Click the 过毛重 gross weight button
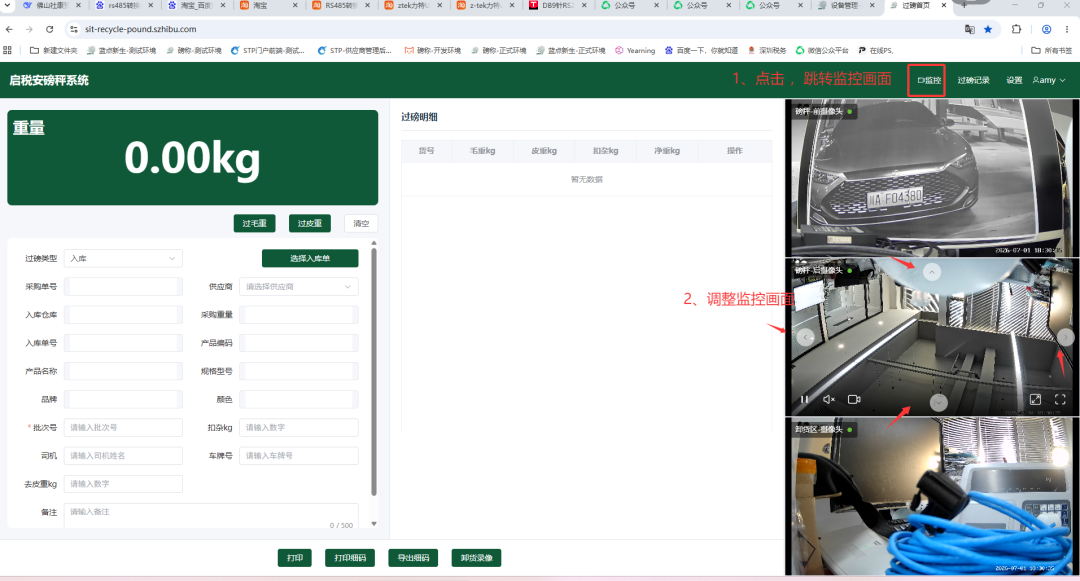The image size is (1080, 581). [254, 223]
